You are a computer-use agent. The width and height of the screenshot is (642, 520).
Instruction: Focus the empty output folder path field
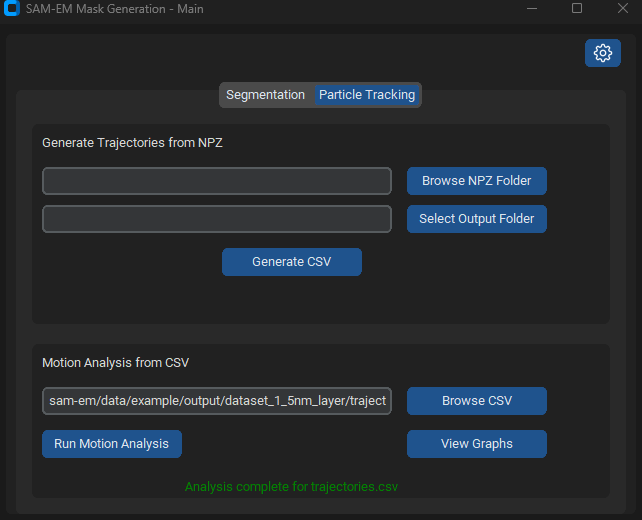pyautogui.click(x=216, y=219)
